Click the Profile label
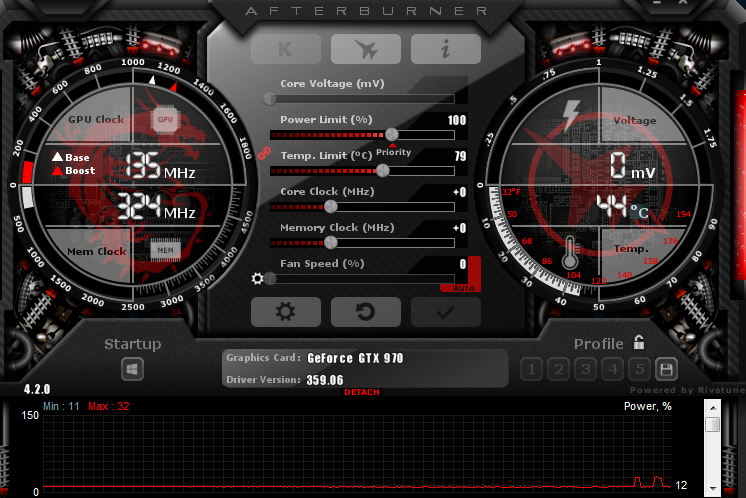746x498 pixels. coord(599,343)
